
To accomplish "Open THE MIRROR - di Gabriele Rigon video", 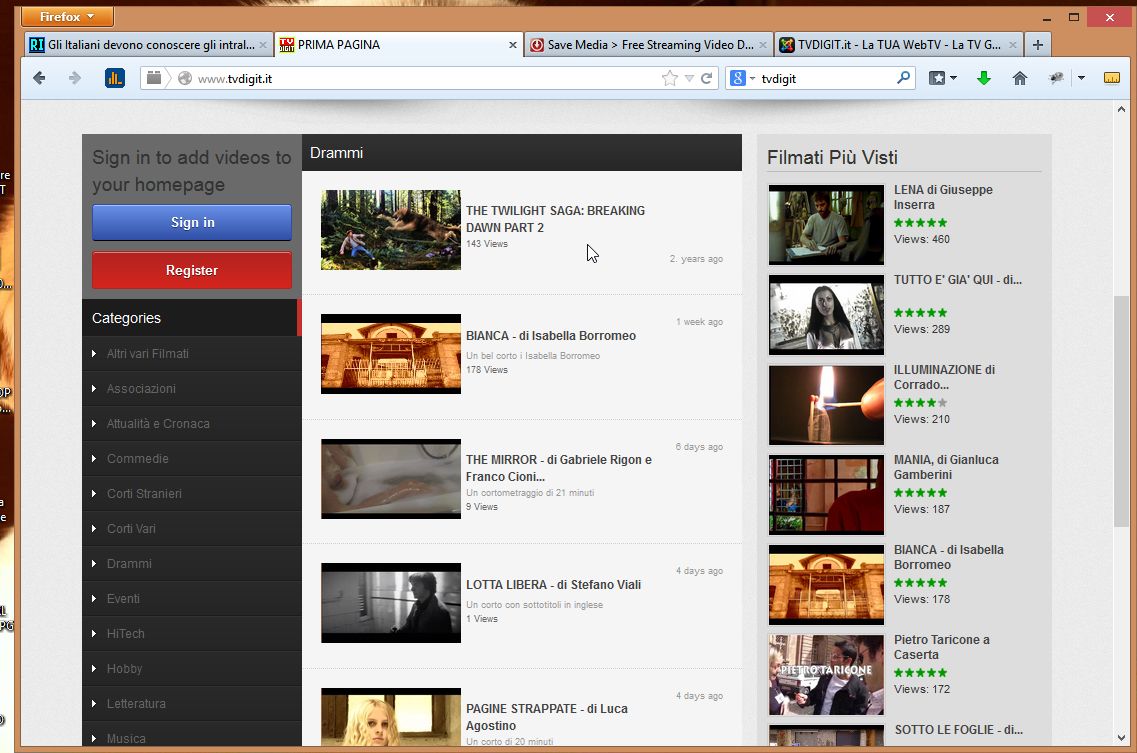I will coord(558,468).
